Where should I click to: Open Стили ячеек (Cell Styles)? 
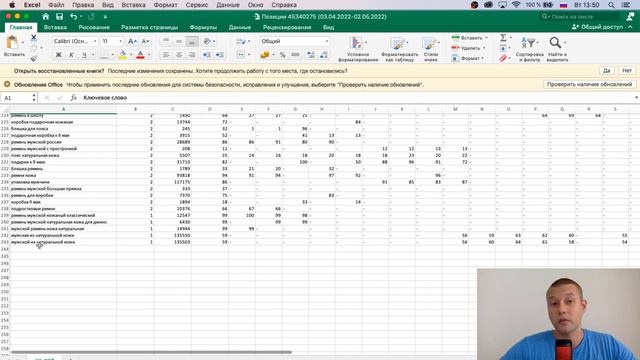pos(431,49)
